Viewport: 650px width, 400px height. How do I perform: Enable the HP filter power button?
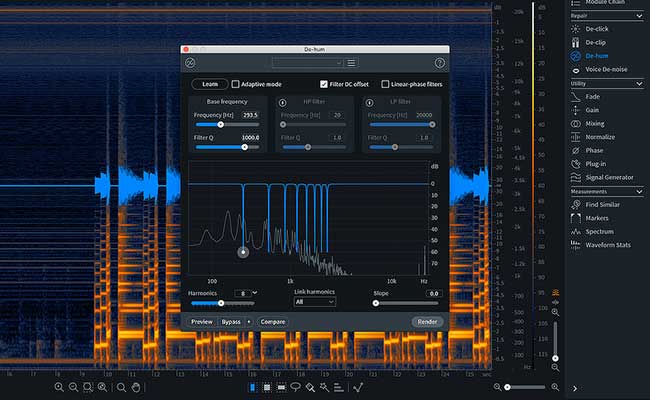(x=281, y=101)
